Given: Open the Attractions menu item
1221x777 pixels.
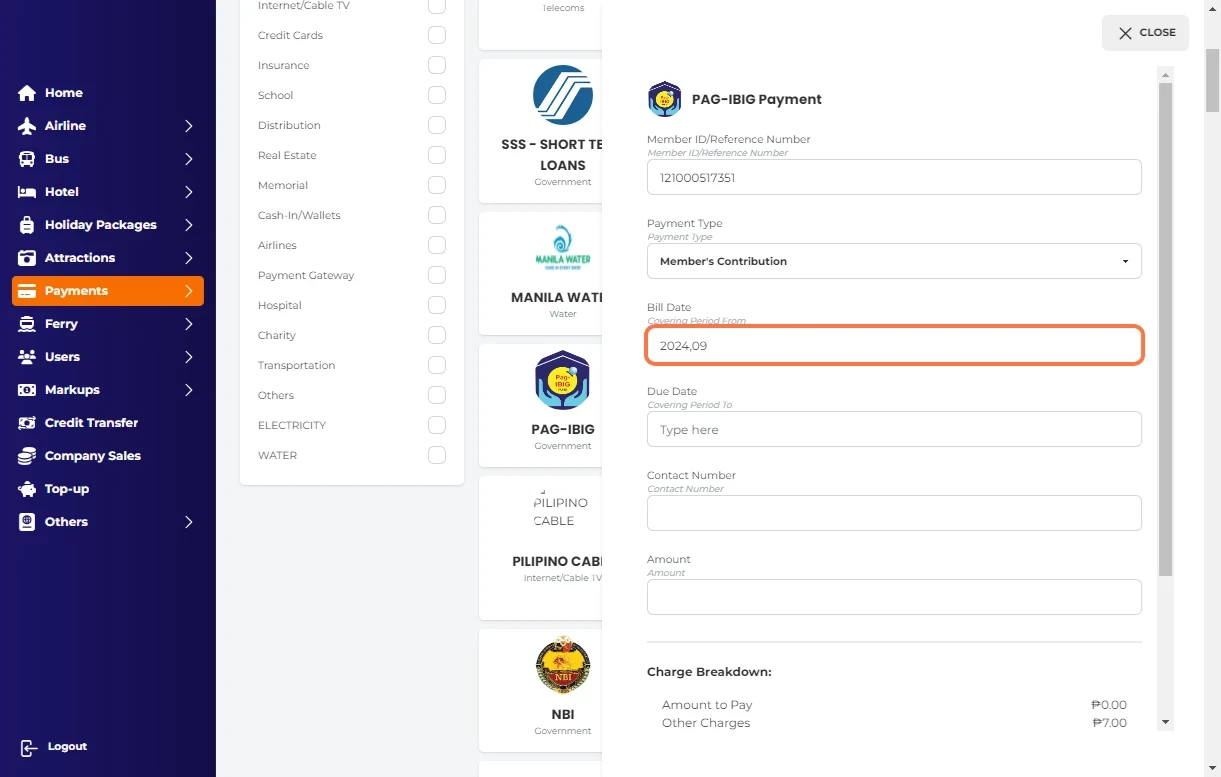Looking at the screenshot, I should click(80, 258).
